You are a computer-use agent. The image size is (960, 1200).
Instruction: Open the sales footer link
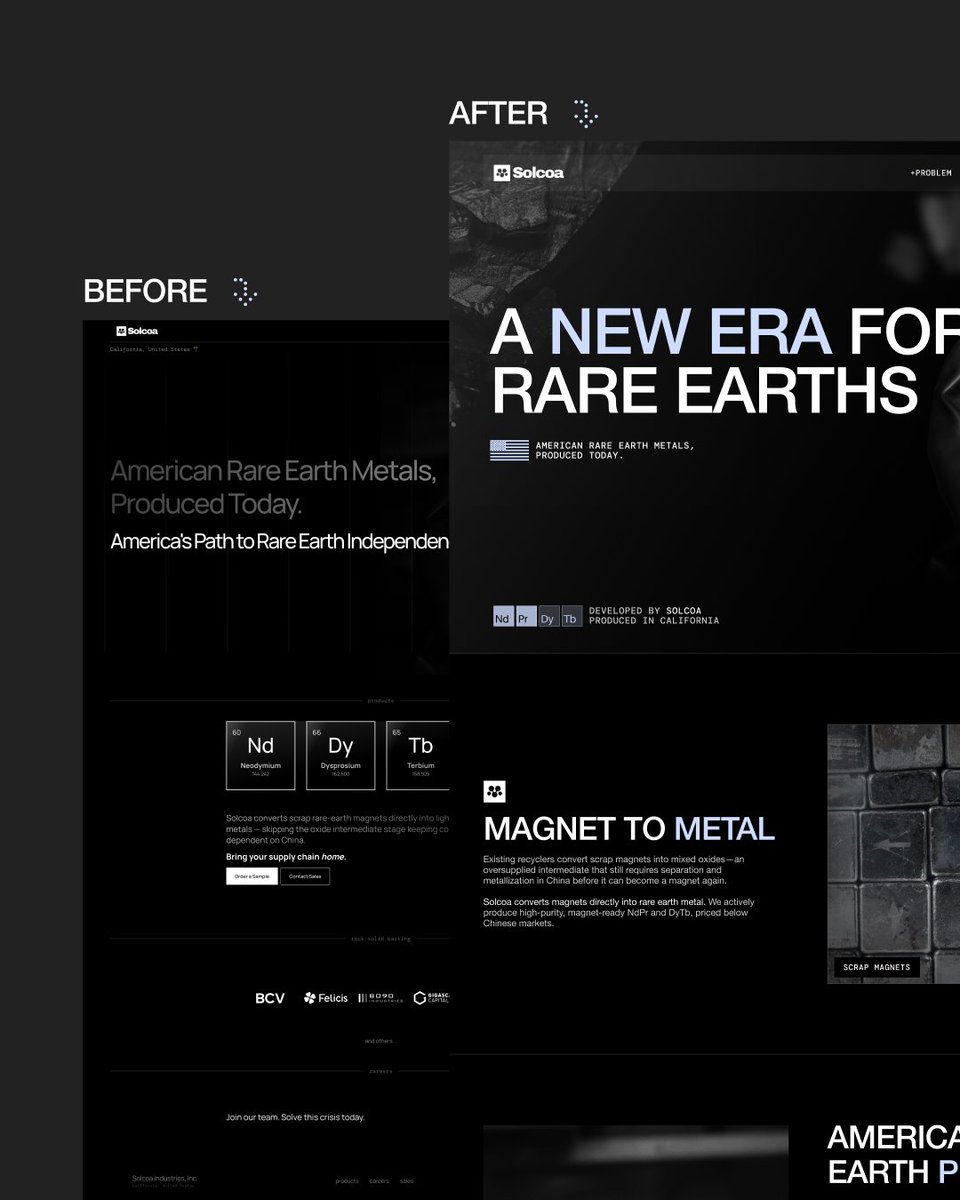(x=407, y=1181)
